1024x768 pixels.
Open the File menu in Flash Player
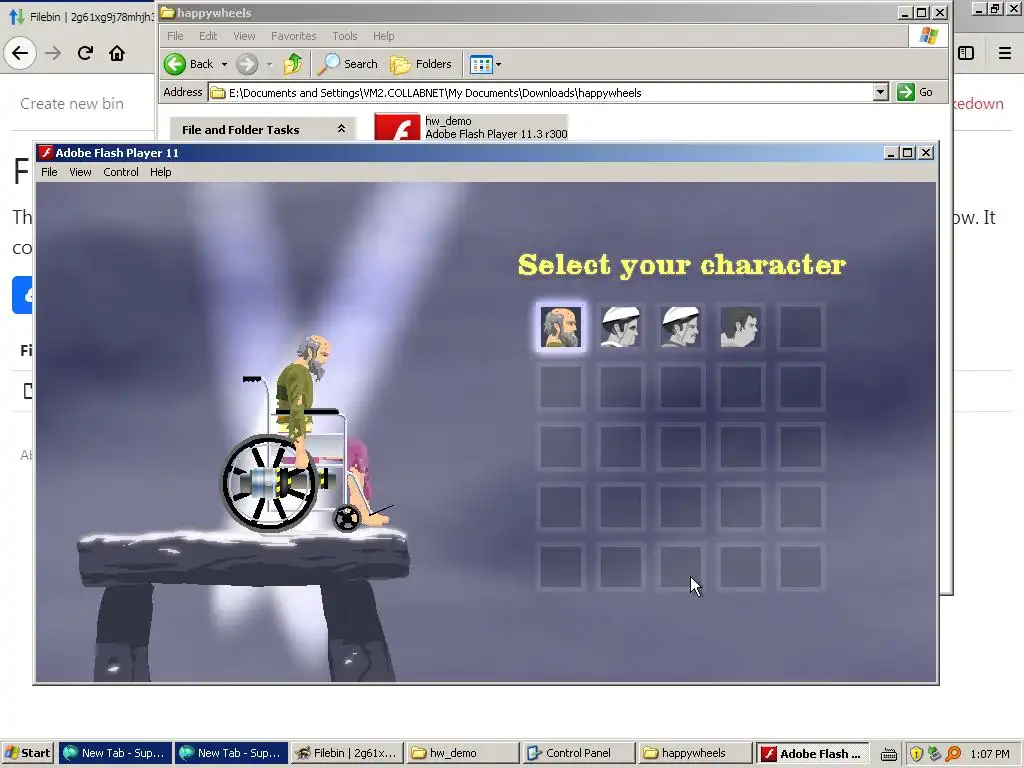click(49, 172)
